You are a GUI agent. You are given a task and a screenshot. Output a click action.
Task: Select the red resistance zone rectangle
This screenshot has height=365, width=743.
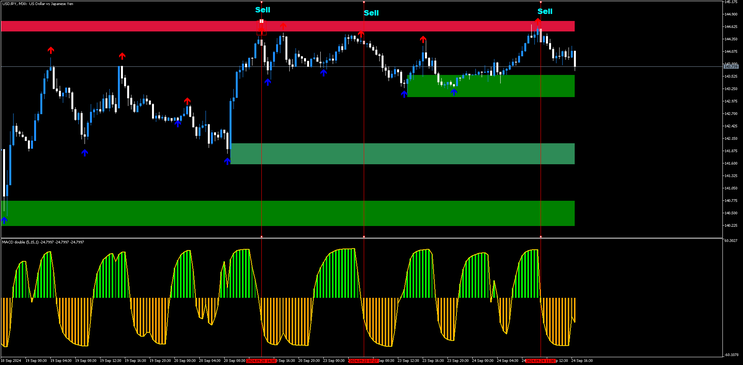(288, 26)
